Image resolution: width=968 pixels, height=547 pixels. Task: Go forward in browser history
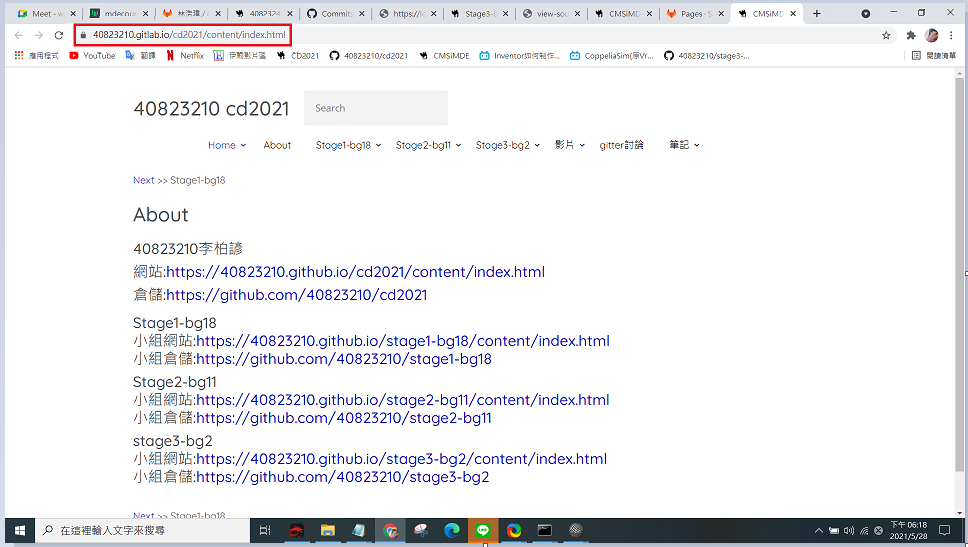[38, 35]
